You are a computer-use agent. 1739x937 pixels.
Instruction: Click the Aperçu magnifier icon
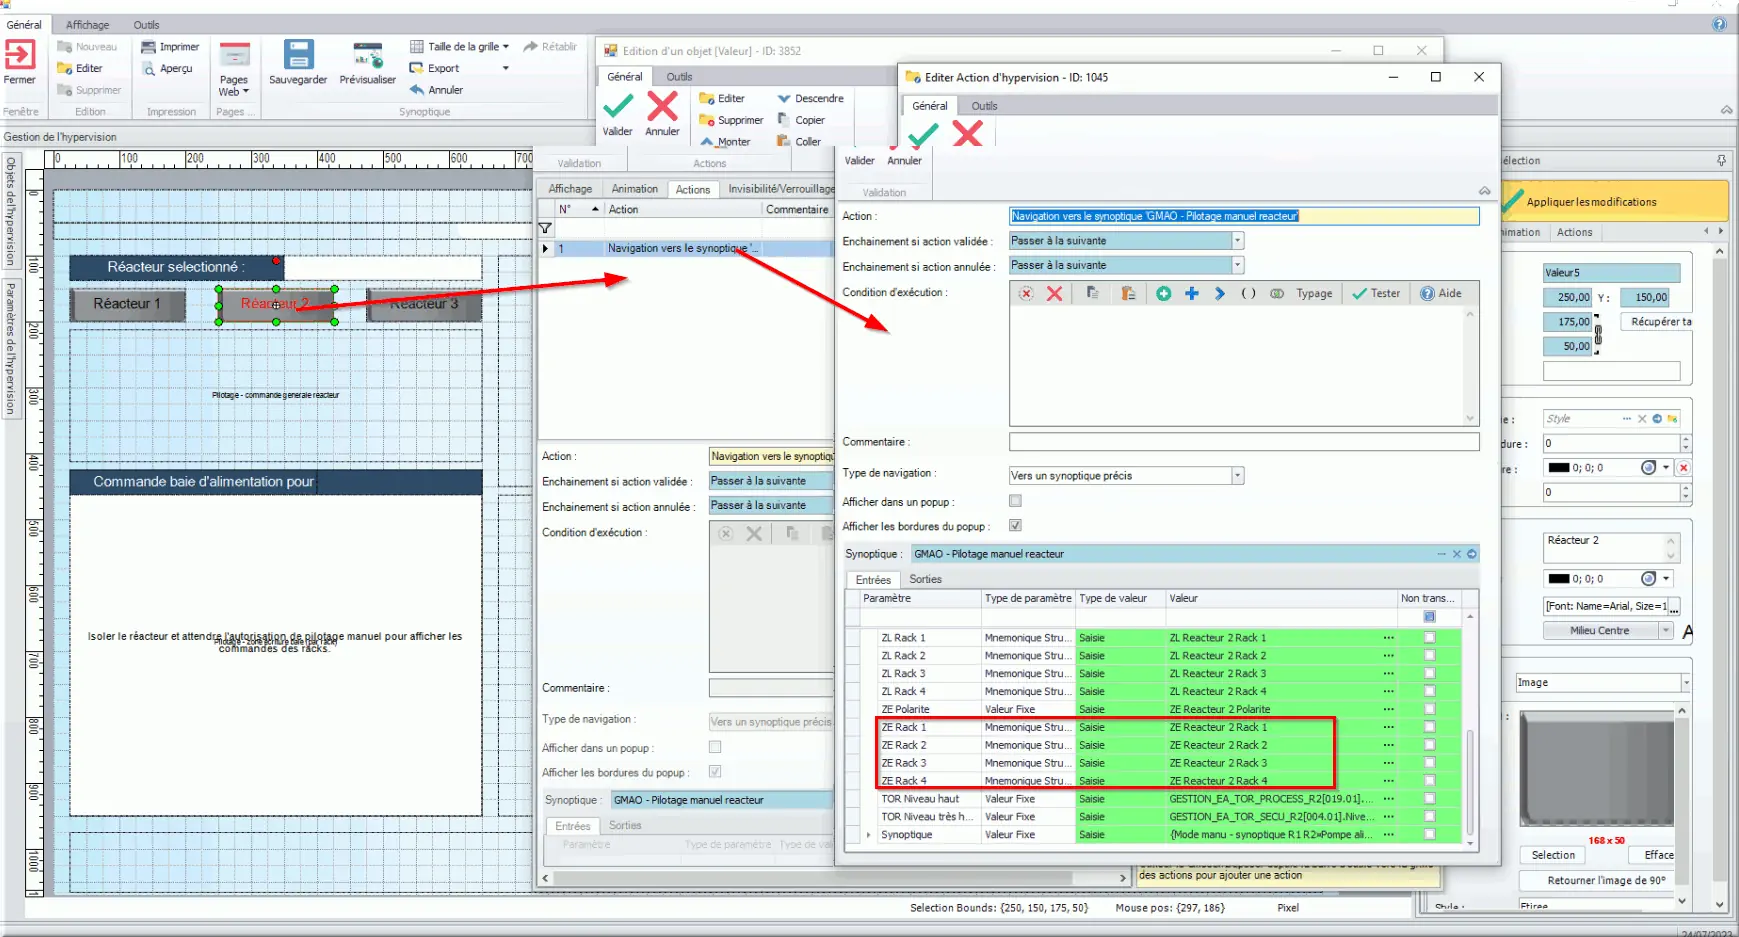[x=148, y=69]
